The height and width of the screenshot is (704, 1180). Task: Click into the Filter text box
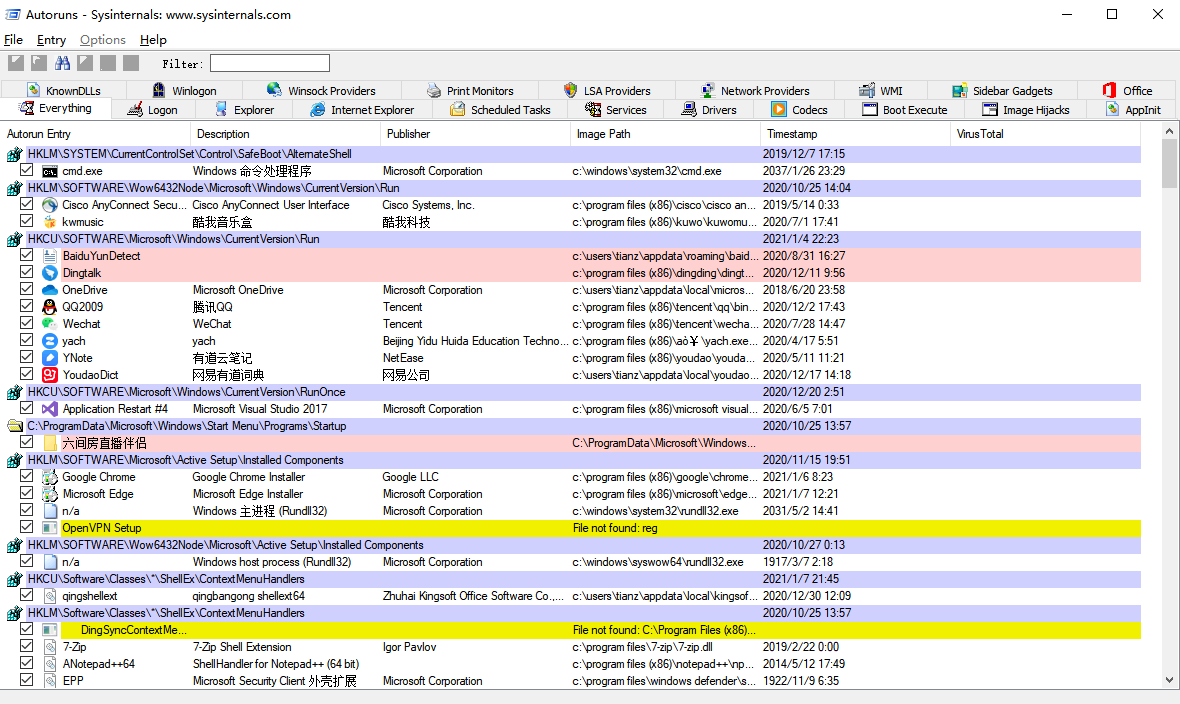pyautogui.click(x=269, y=63)
